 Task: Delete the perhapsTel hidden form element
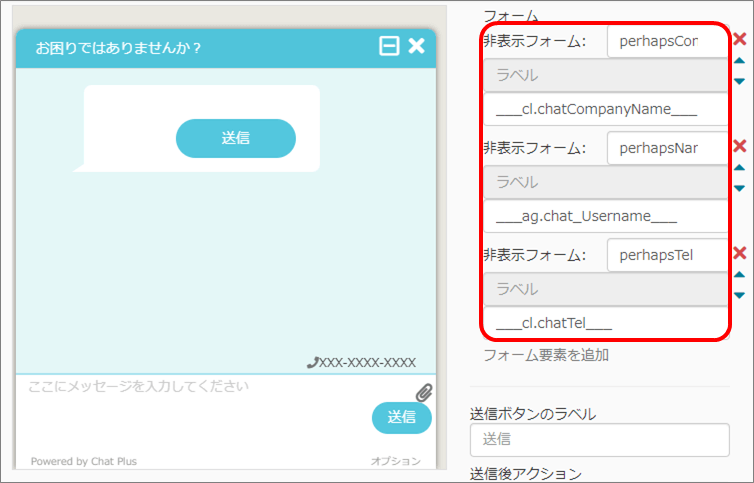(x=740, y=253)
